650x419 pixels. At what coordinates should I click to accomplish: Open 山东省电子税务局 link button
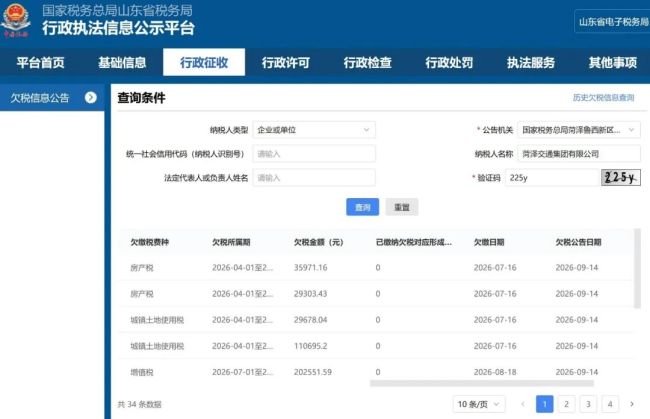point(612,22)
